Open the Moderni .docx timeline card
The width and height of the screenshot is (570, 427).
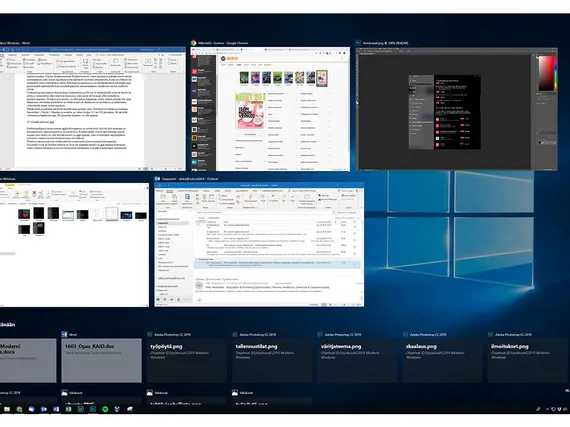point(28,360)
